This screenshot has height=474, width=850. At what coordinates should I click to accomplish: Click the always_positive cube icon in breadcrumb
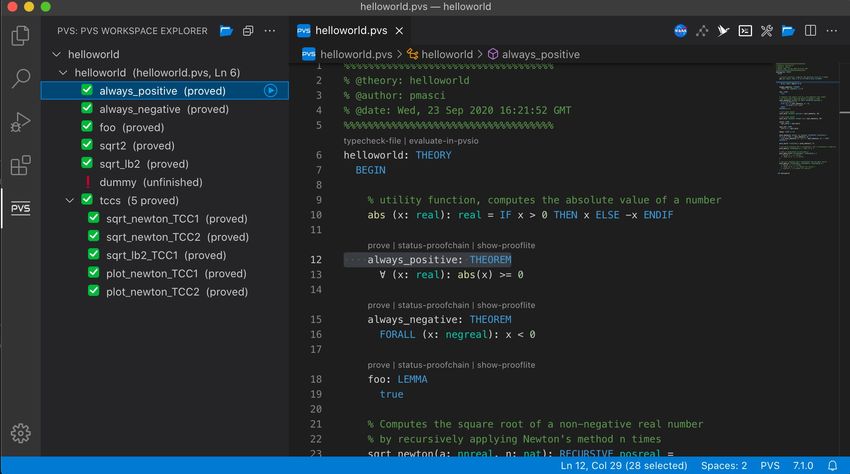click(x=493, y=54)
